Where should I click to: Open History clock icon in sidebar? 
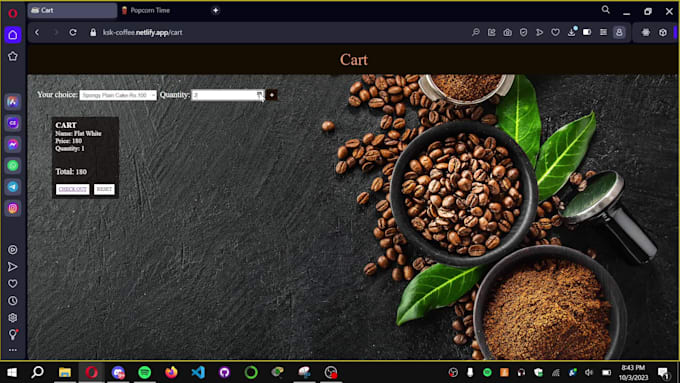13,301
